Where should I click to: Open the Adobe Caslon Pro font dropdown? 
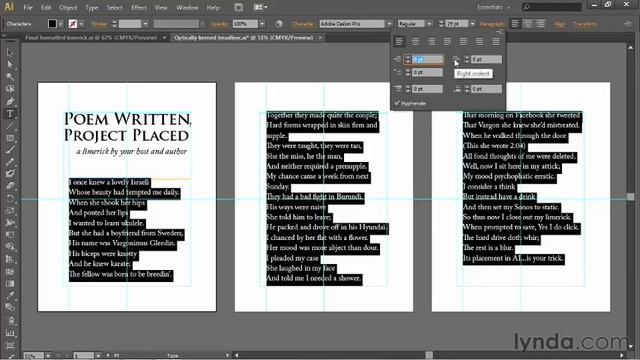point(389,24)
